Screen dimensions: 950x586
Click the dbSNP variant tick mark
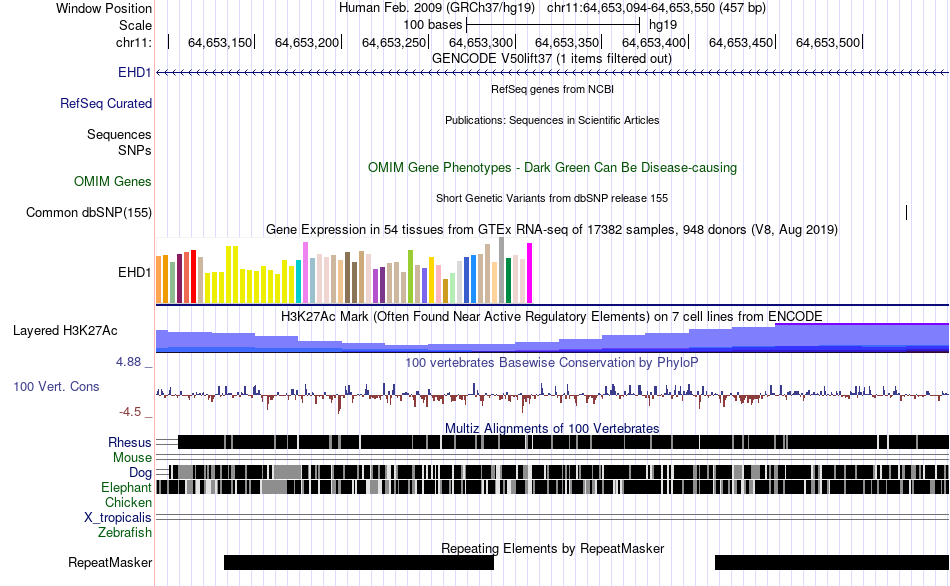click(906, 212)
